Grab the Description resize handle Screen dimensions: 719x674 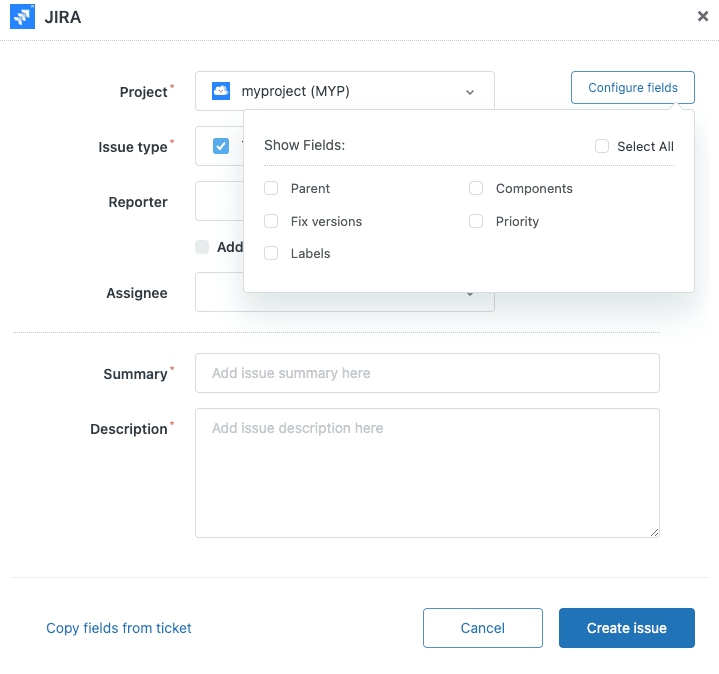coord(654,532)
